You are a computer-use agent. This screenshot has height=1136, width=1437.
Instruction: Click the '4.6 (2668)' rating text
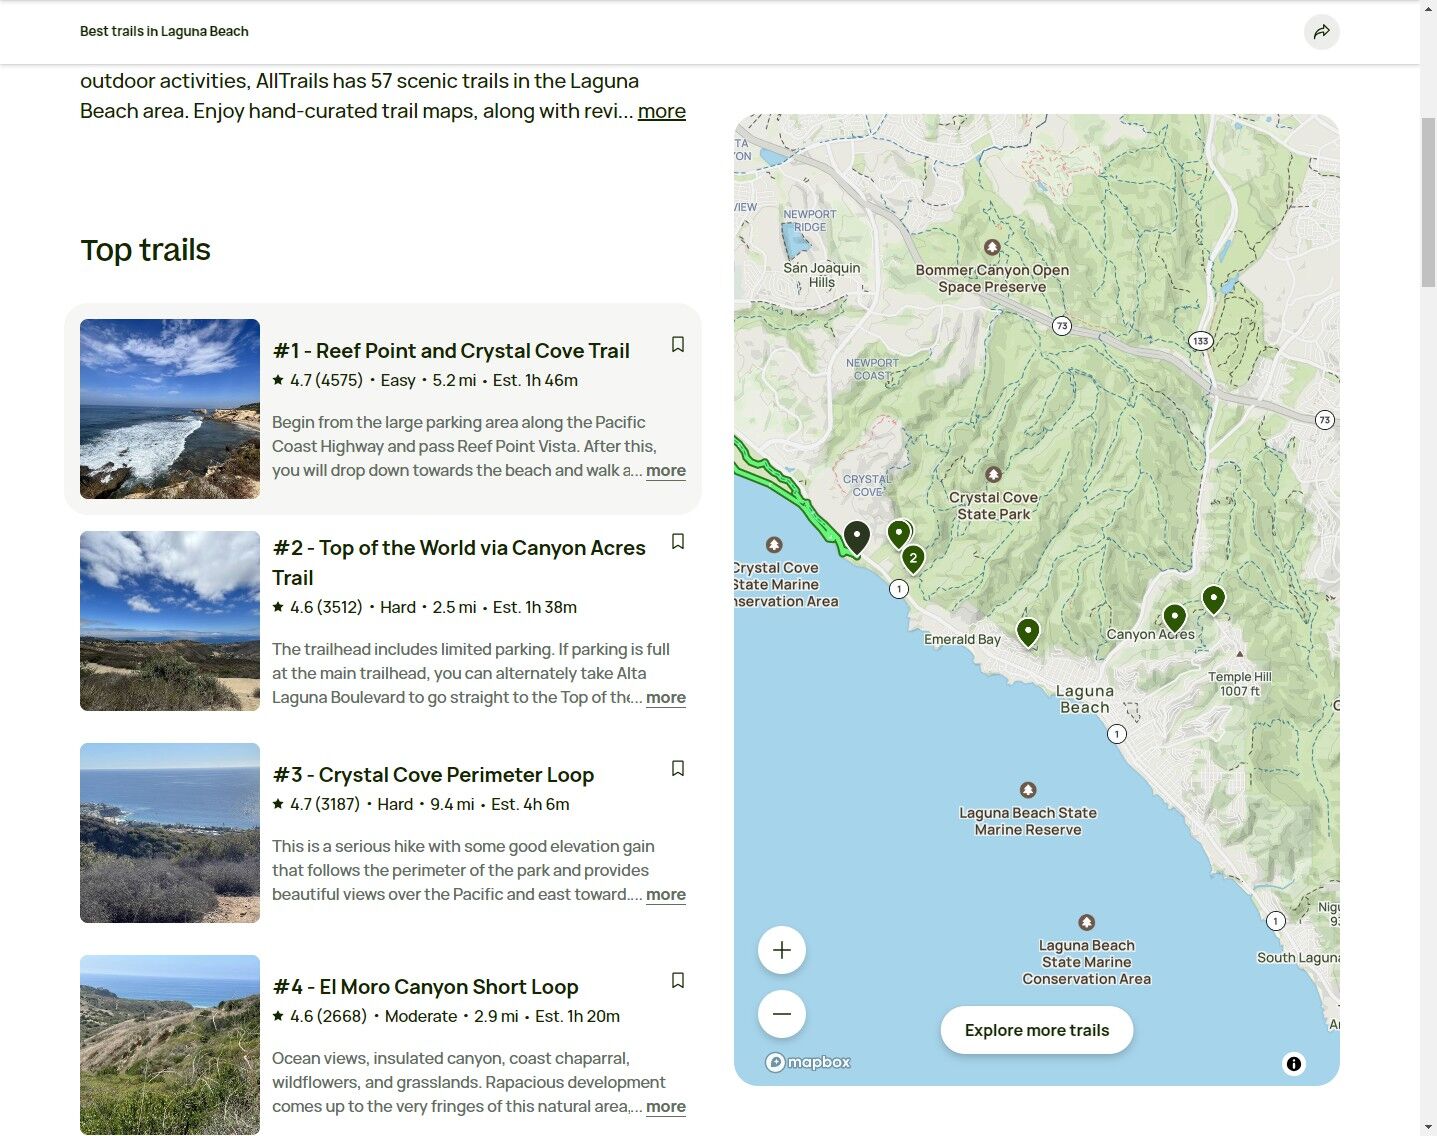click(328, 1016)
